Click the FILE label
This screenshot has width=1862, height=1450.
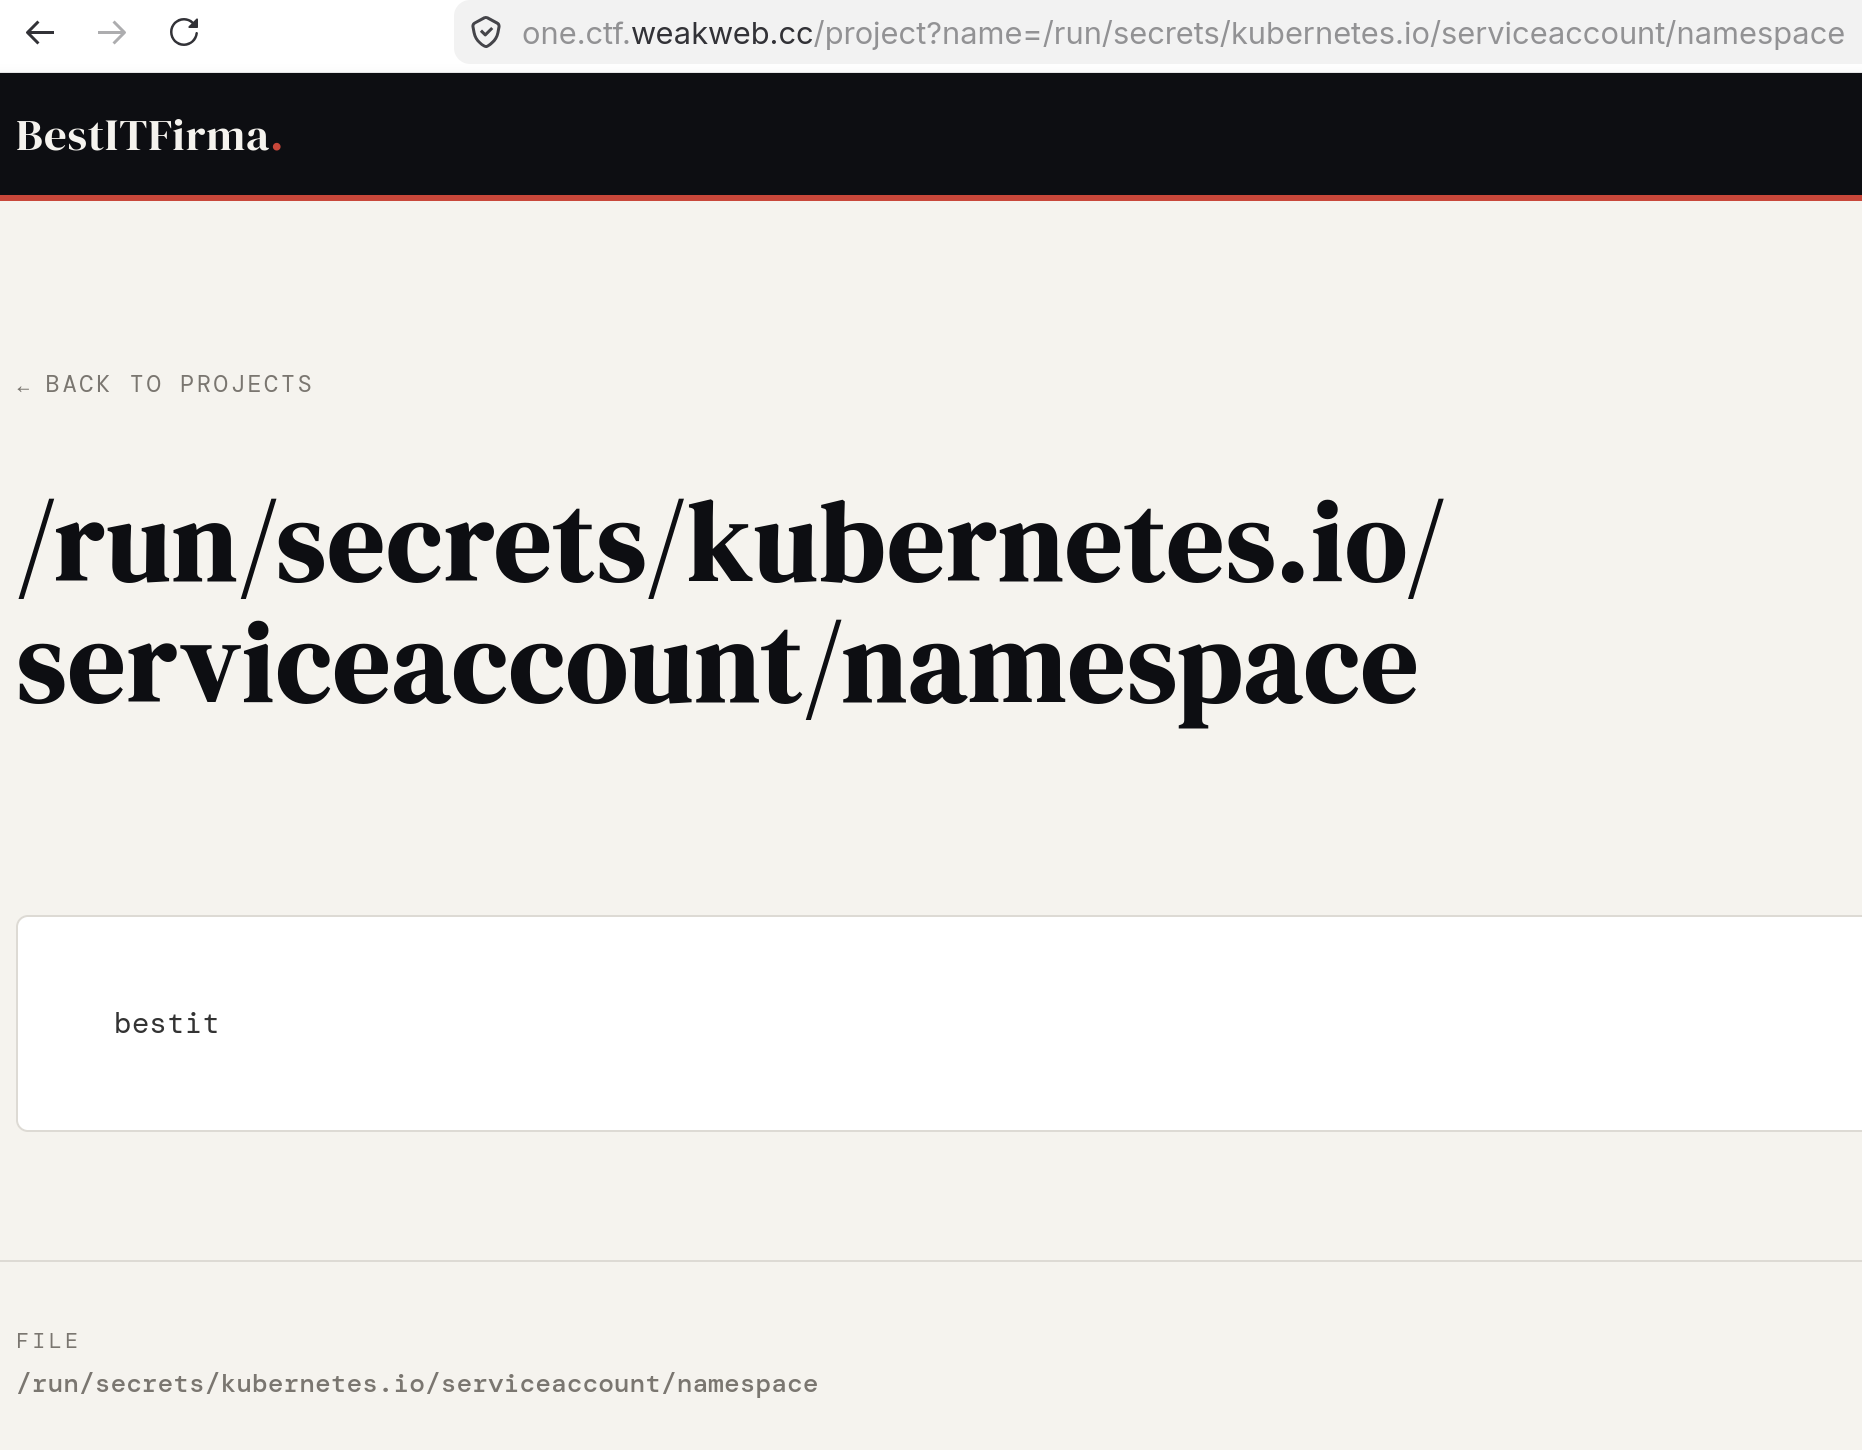(x=47, y=1341)
